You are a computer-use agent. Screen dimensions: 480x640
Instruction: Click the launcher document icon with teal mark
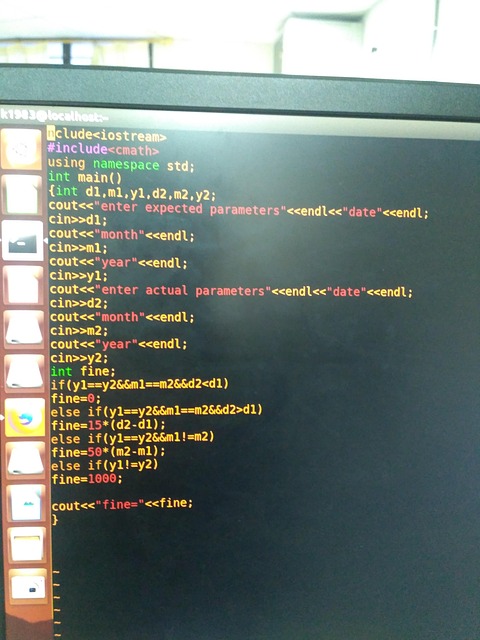point(27,503)
